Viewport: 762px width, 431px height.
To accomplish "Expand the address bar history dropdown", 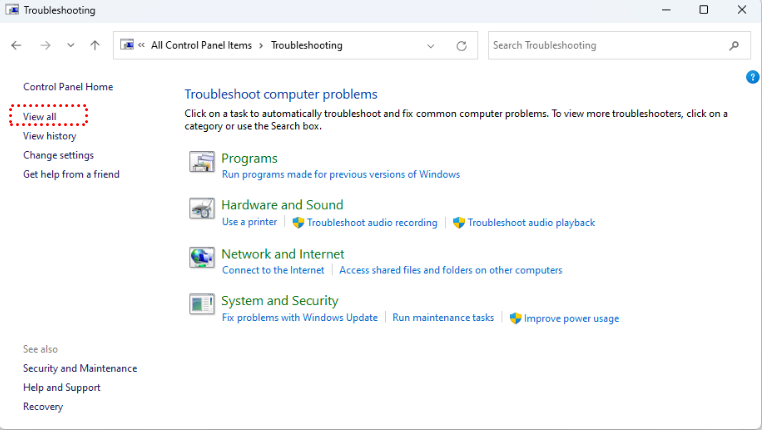I will click(x=431, y=46).
